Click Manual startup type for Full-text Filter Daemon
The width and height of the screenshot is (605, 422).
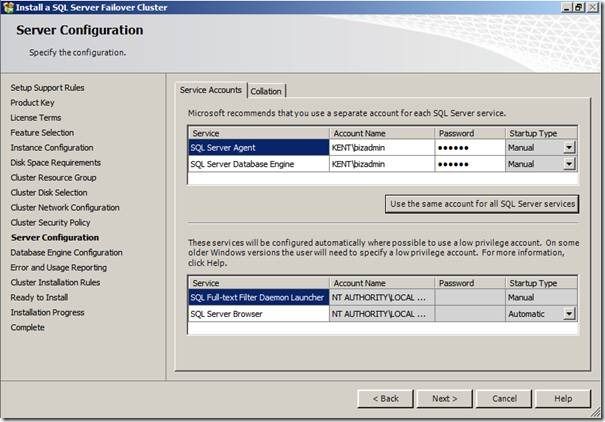tap(541, 297)
